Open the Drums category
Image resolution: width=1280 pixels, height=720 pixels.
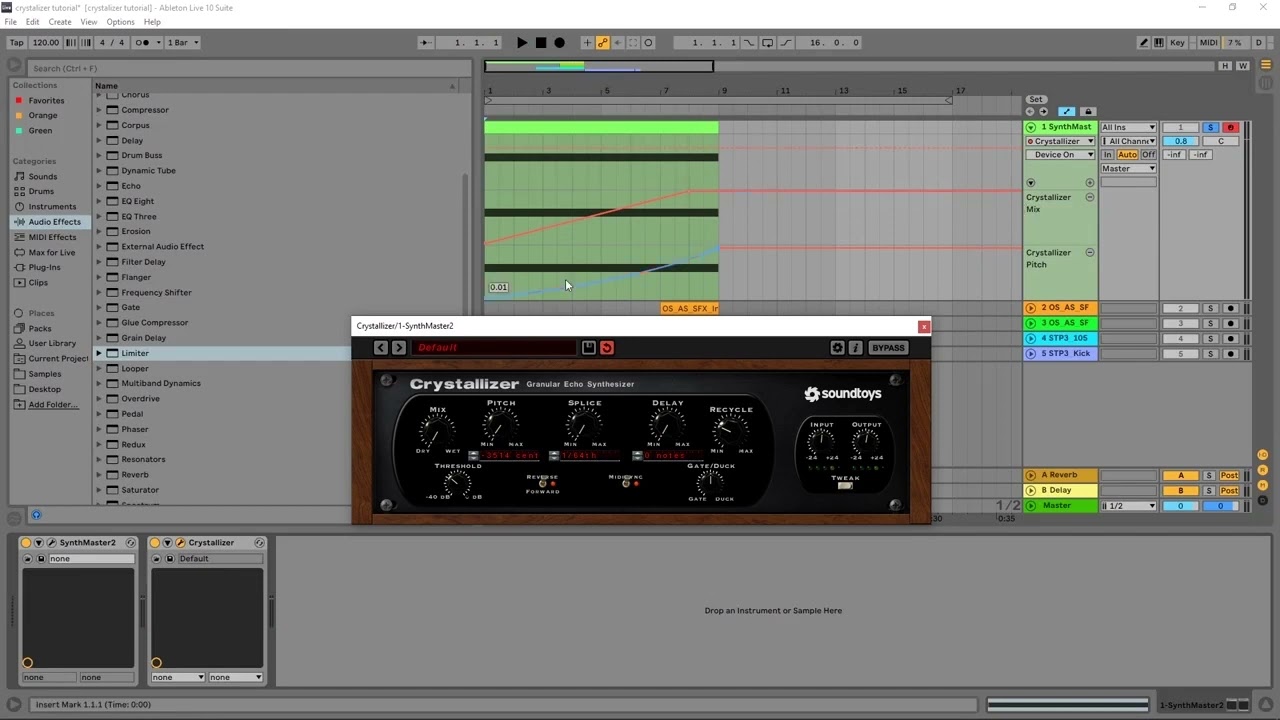click(x=41, y=191)
